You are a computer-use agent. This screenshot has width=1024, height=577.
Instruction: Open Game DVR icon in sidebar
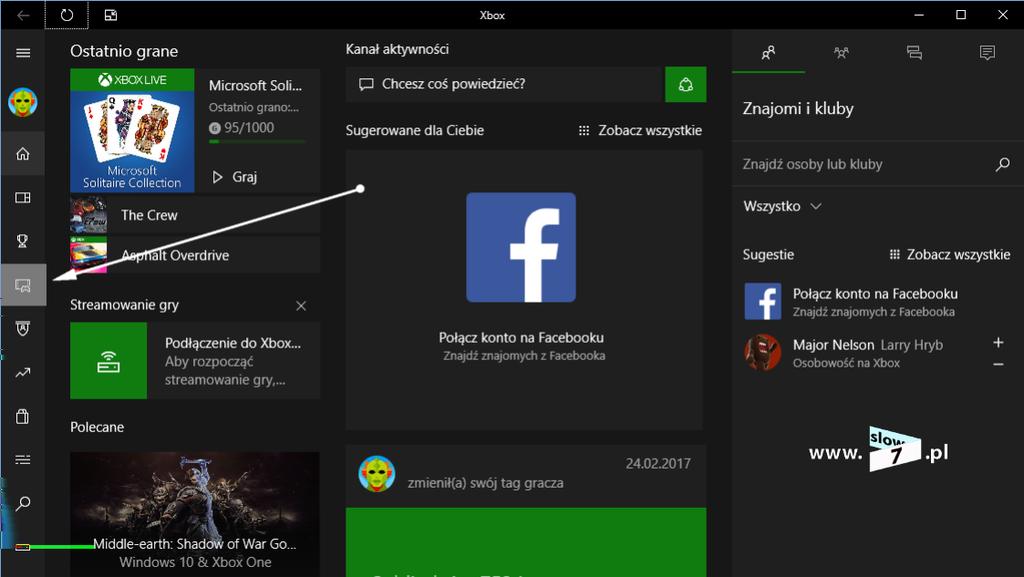(24, 285)
